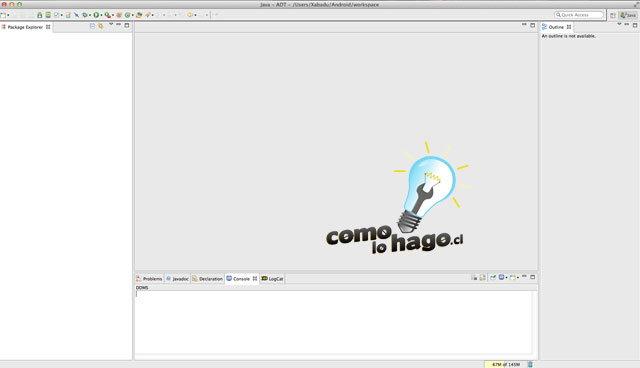Click the heap memory status bar
This screenshot has height=368, width=640.
click(x=505, y=364)
